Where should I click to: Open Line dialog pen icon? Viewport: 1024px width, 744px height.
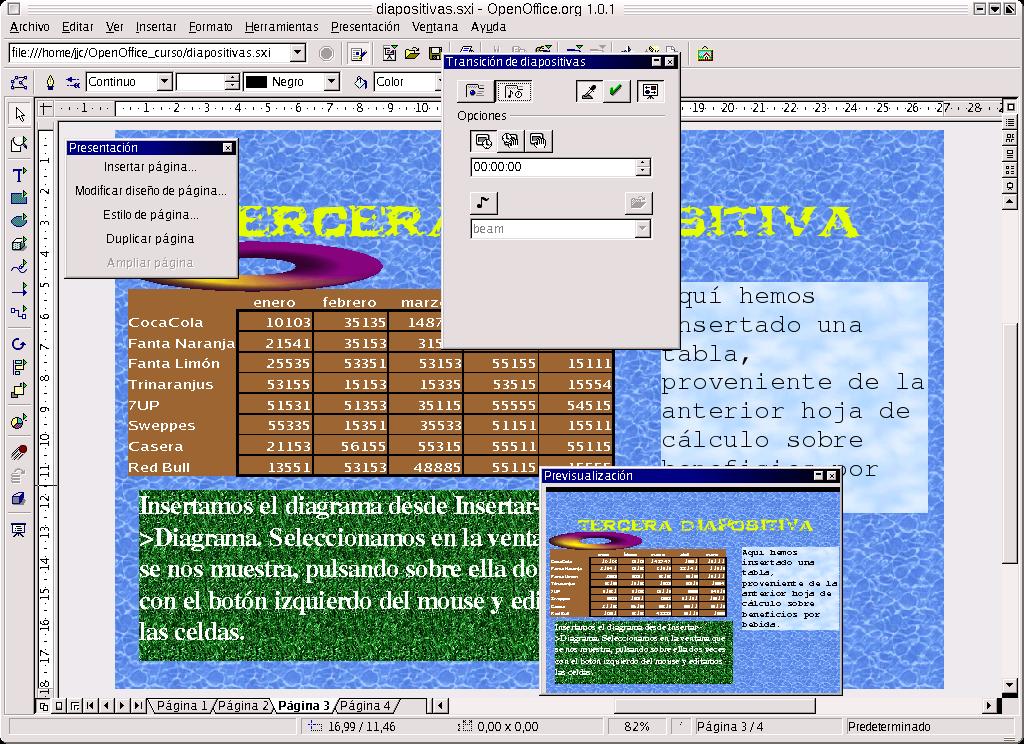(x=50, y=82)
